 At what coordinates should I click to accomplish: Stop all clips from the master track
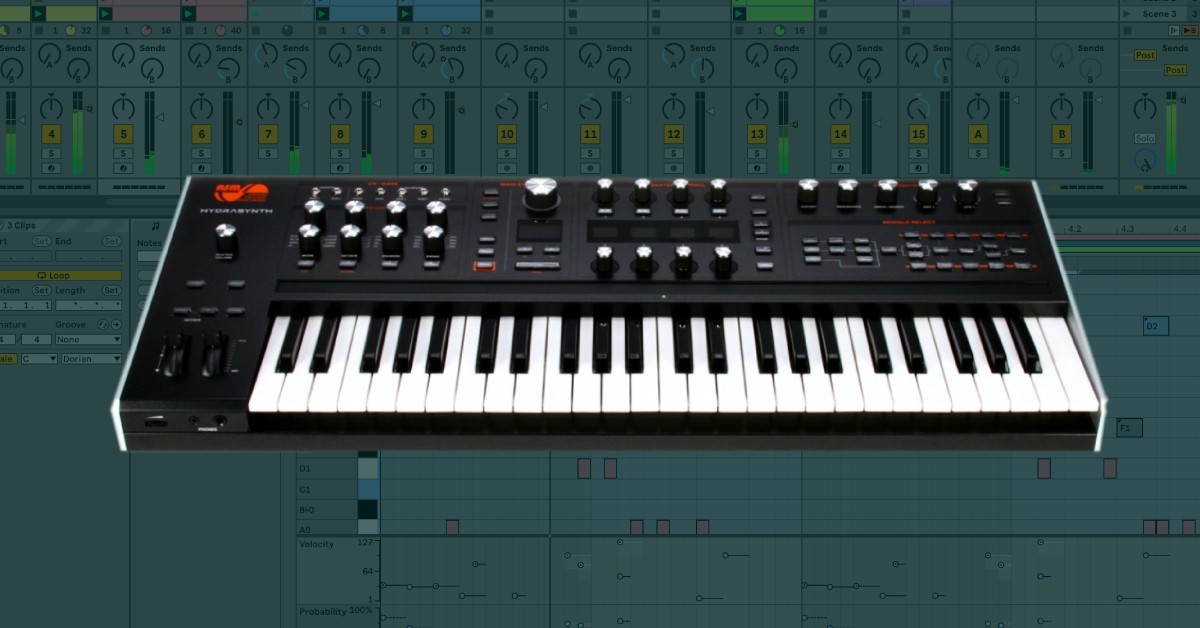(x=1127, y=31)
